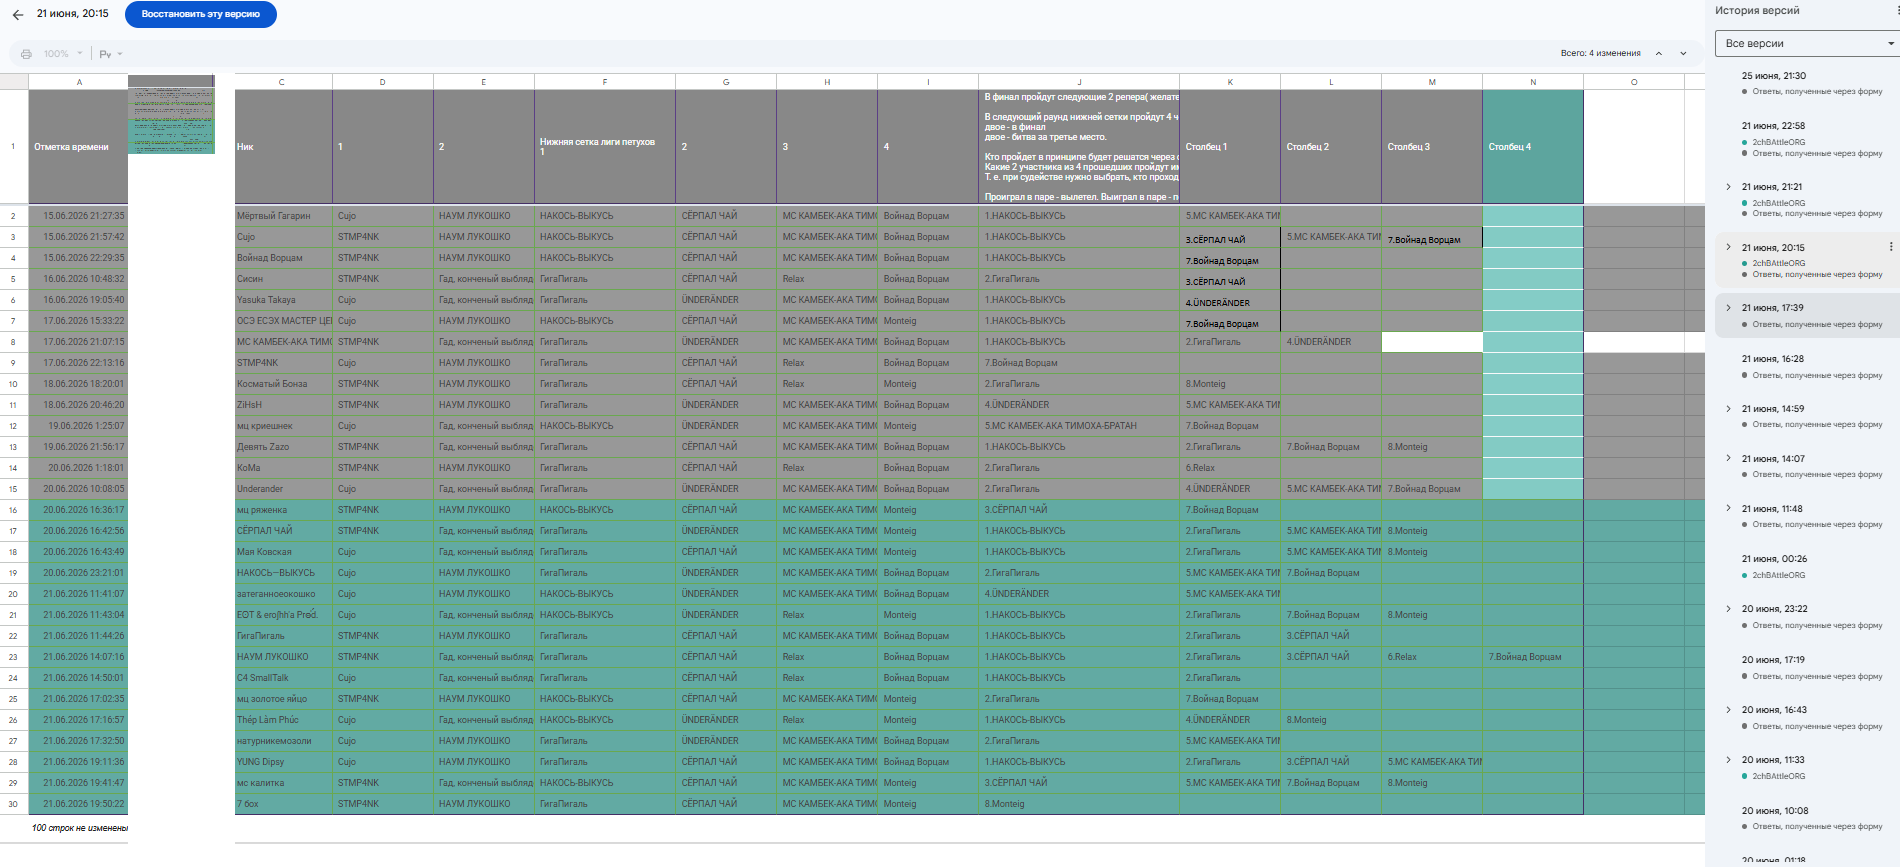Select the 21 июня, 16:28 version
Viewport: 1900px width, 867px height.
(x=1808, y=366)
